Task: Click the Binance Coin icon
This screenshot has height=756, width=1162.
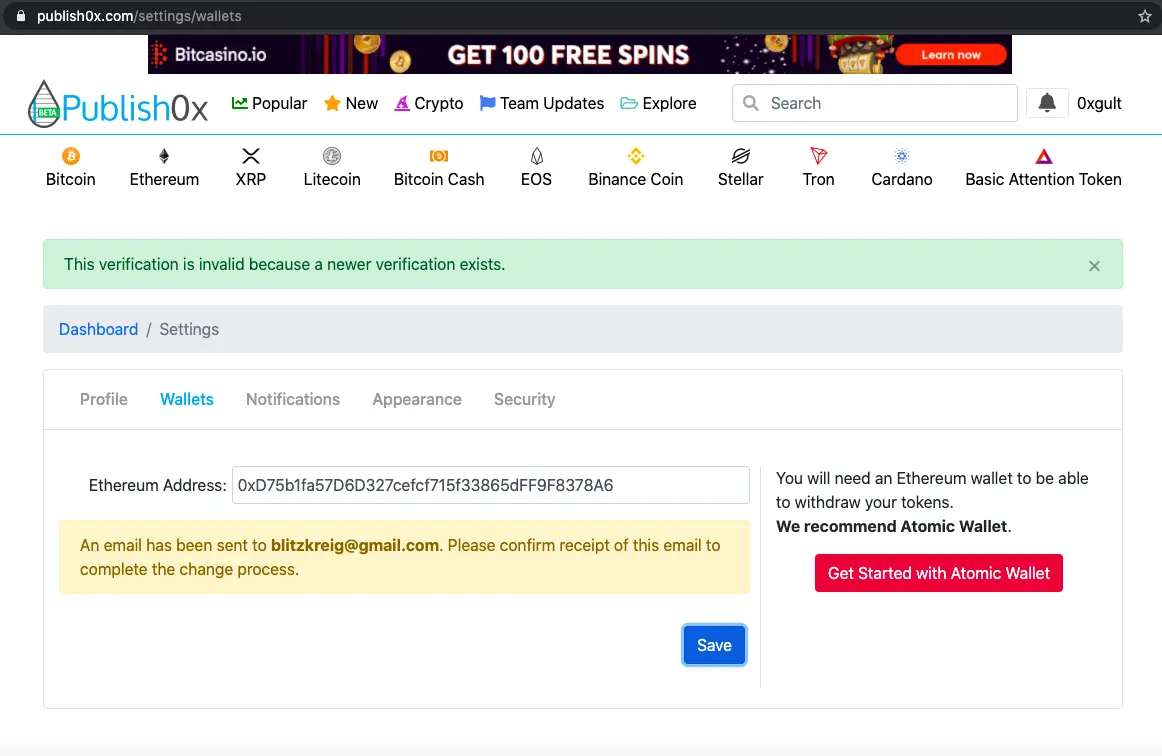Action: click(635, 156)
